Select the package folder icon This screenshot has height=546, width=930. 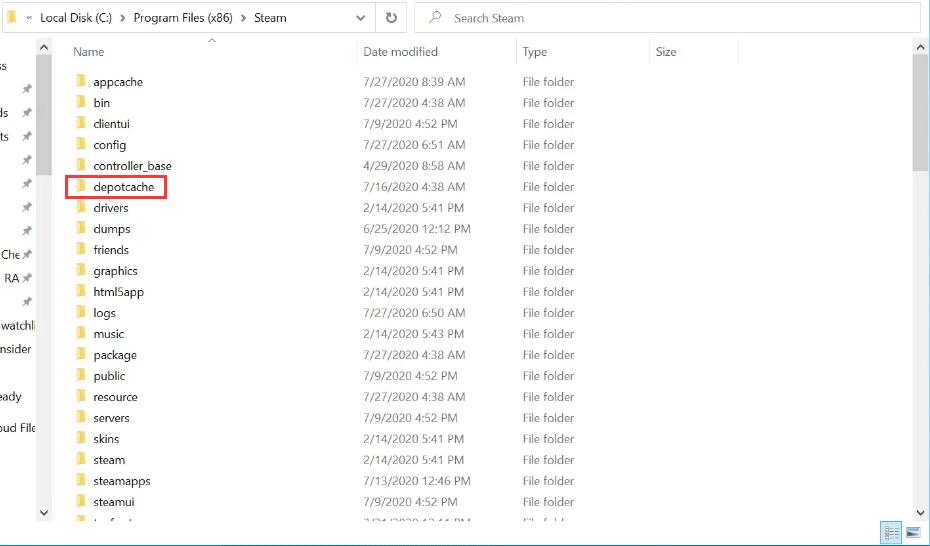81,355
